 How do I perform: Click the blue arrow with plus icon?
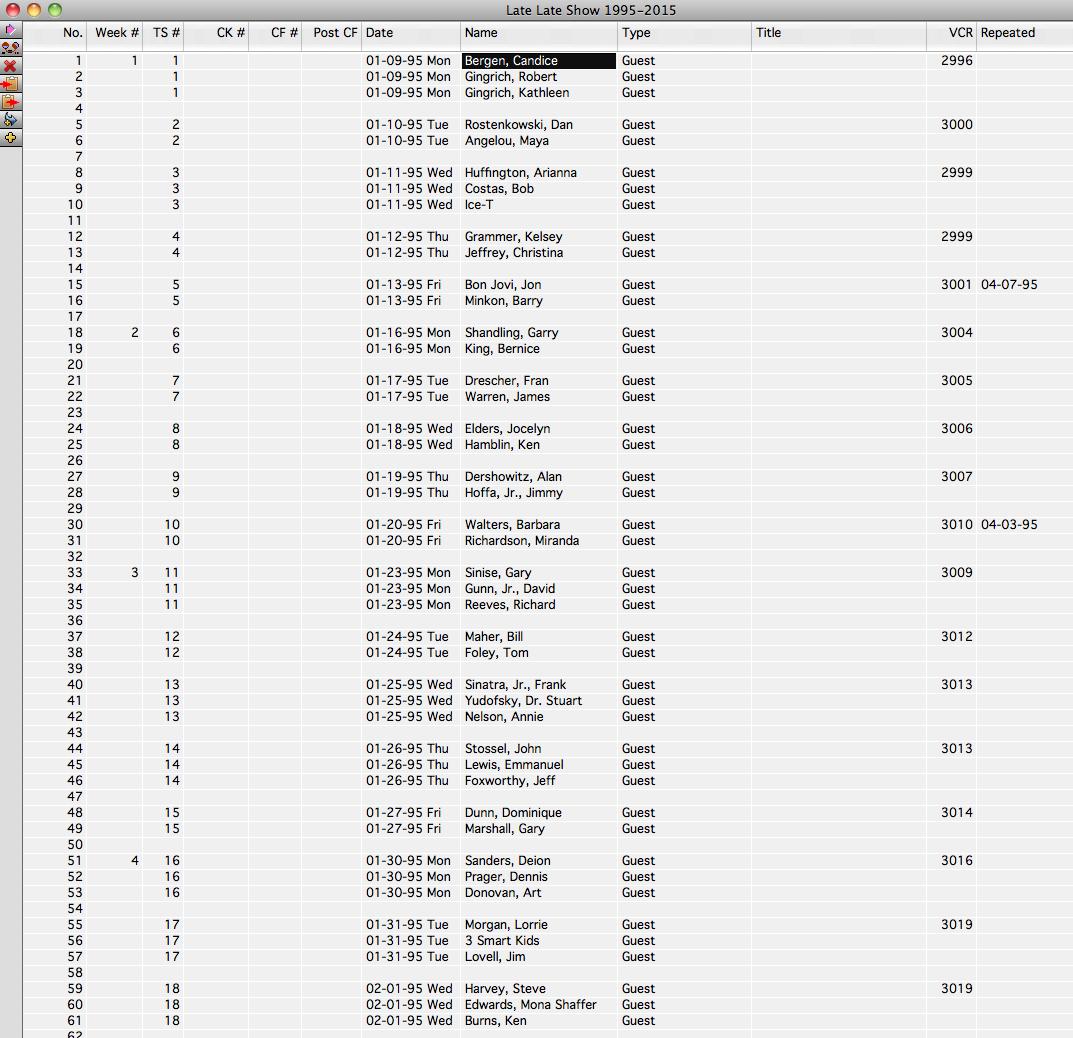click(x=10, y=120)
